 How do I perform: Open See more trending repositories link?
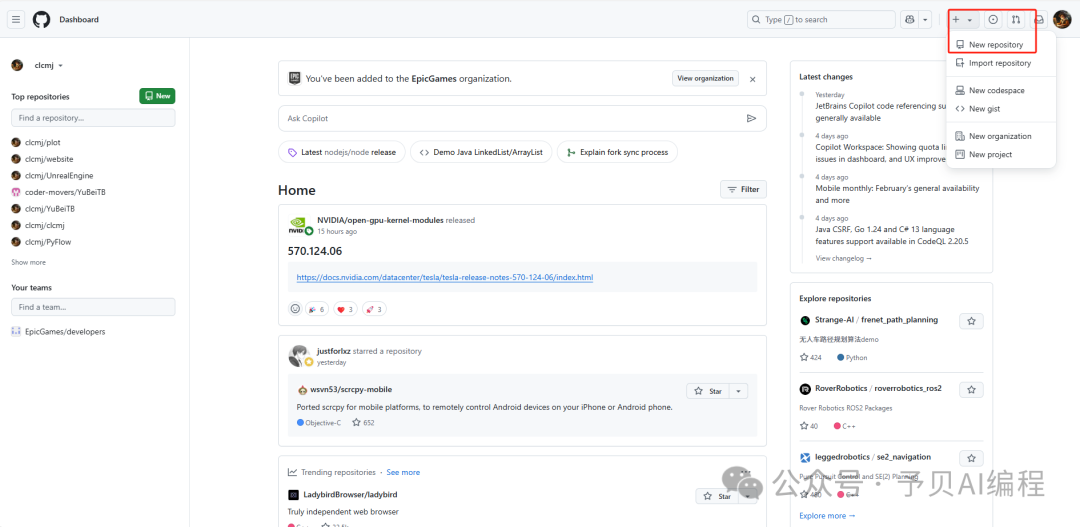pos(403,473)
